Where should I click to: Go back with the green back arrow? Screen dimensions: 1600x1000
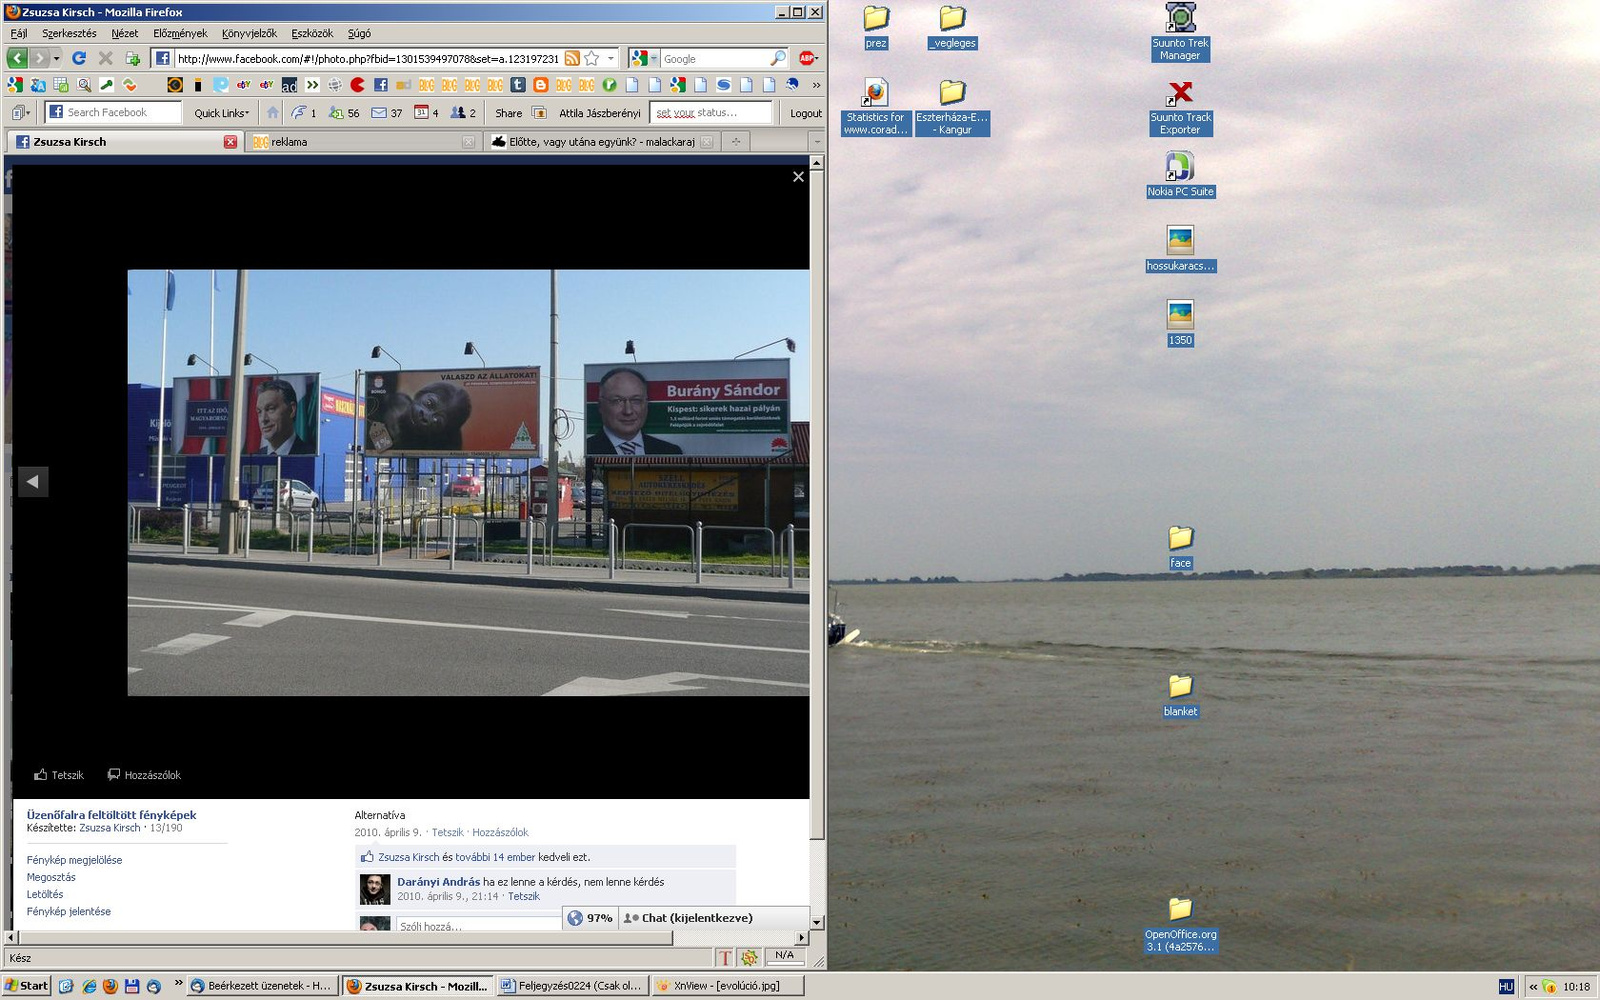coord(17,59)
